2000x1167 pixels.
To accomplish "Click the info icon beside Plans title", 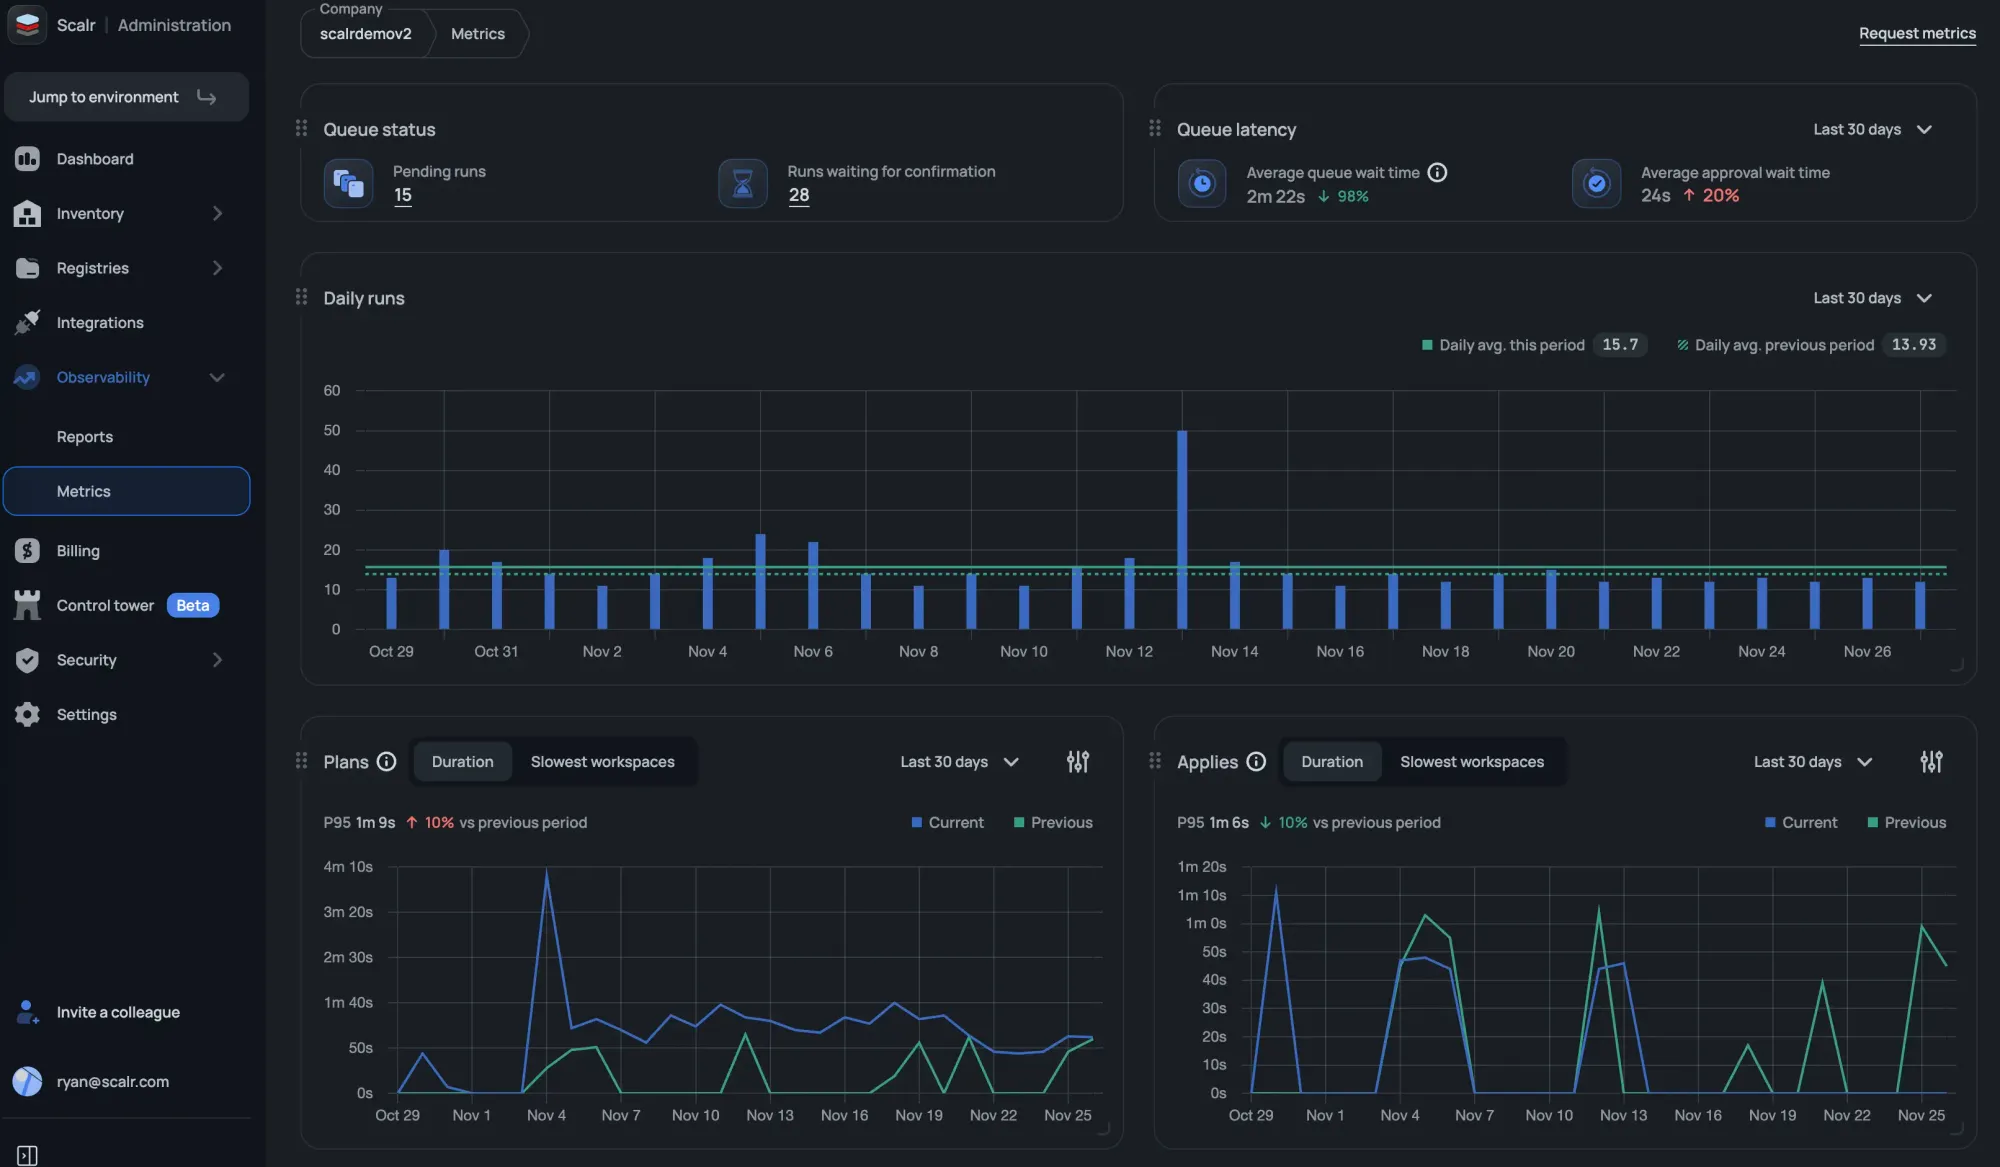I will (387, 762).
